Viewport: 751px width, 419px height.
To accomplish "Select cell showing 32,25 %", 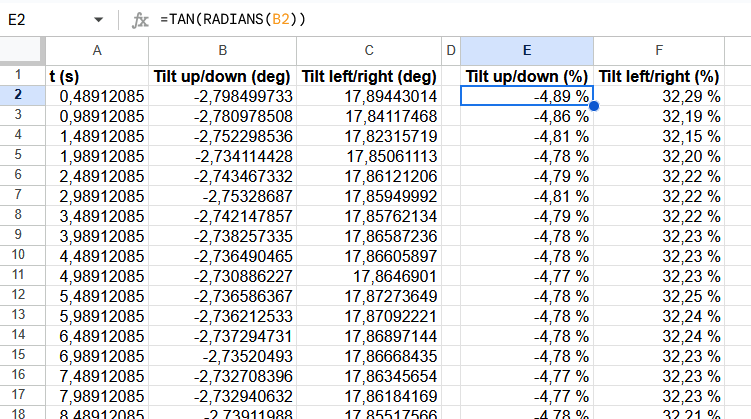I will point(658,295).
